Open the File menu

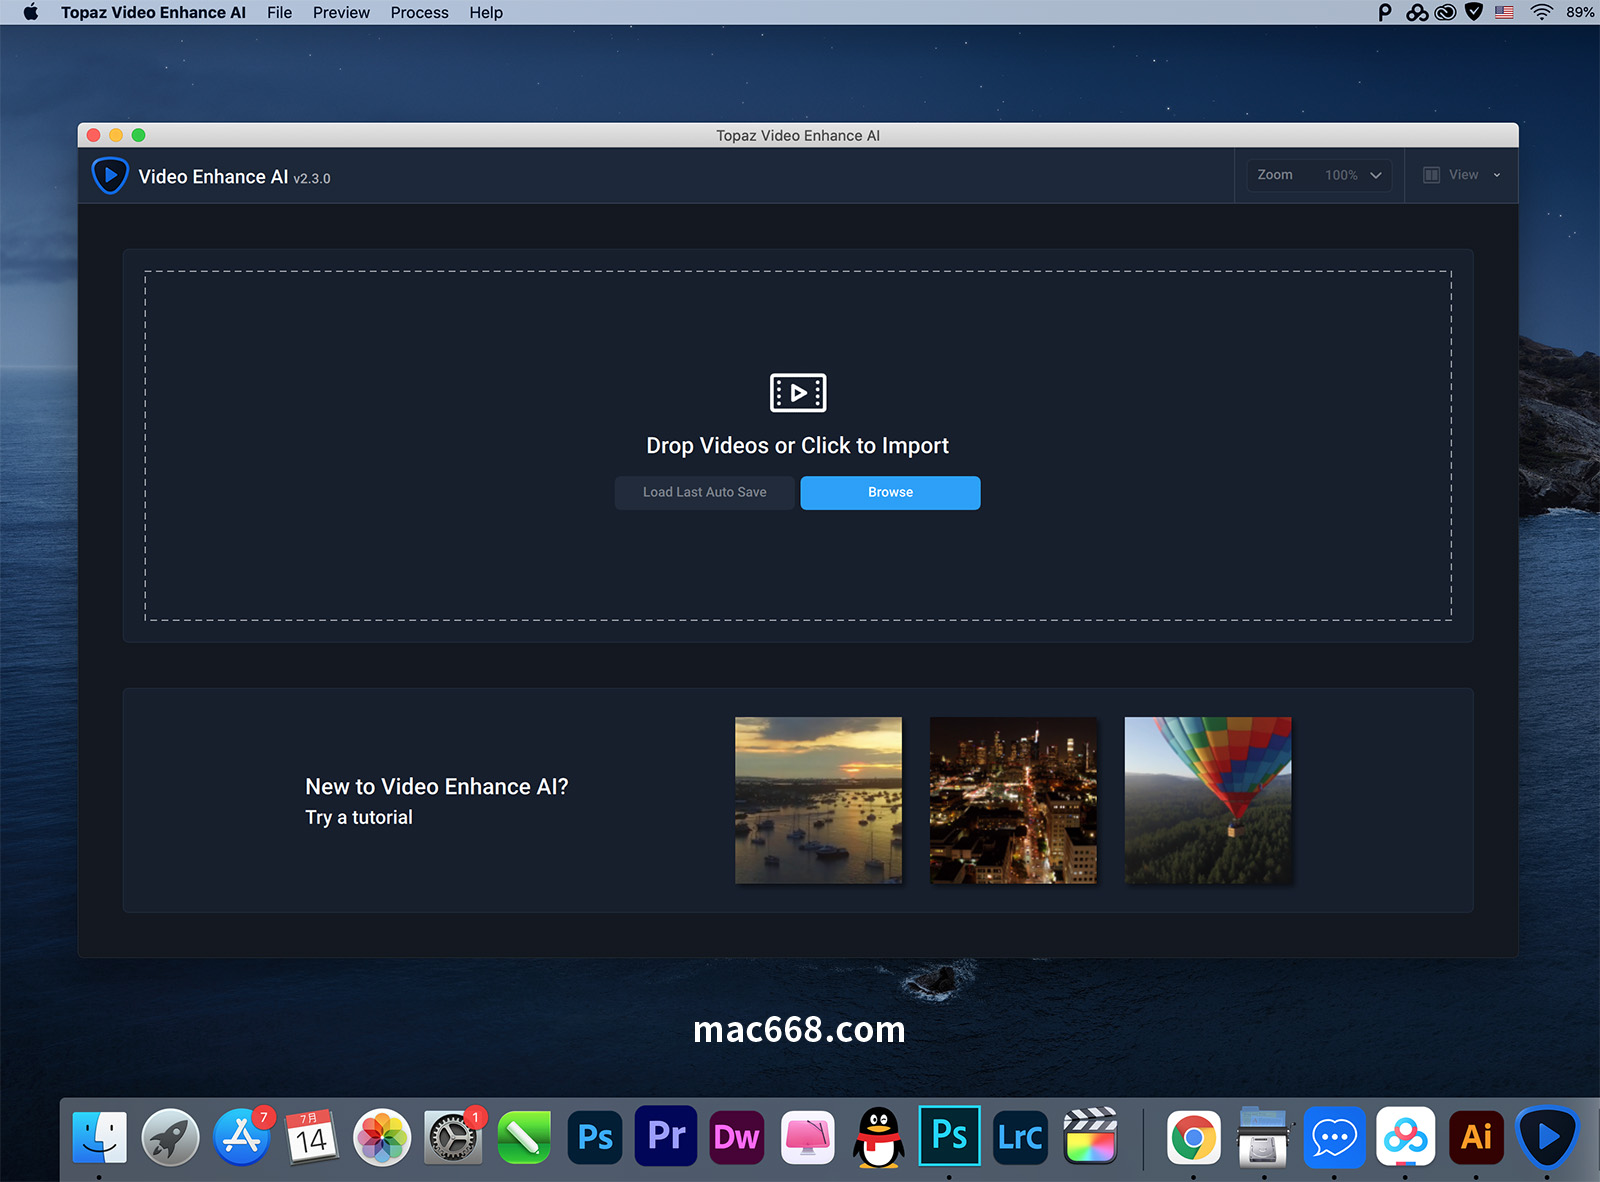pos(280,12)
